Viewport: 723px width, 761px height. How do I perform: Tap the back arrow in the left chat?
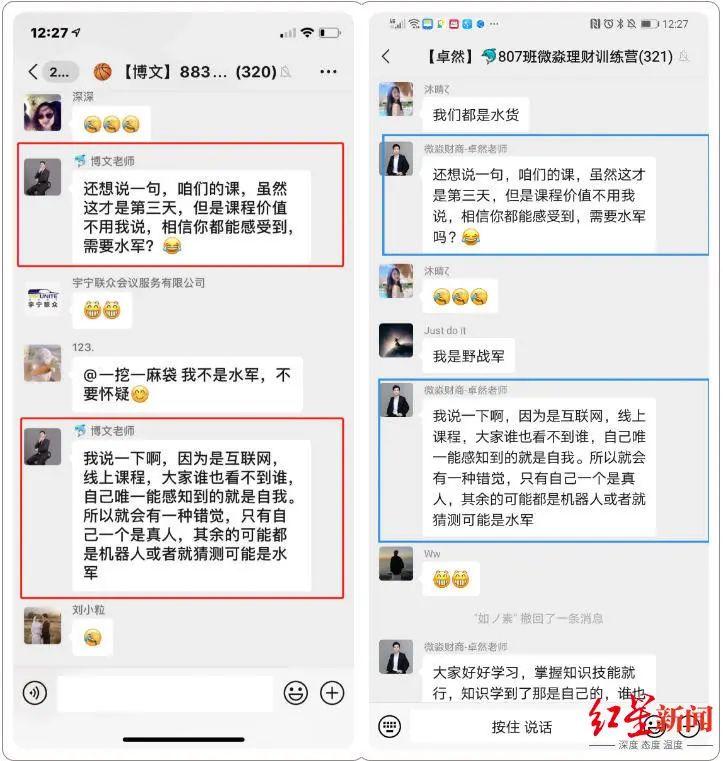[x=33, y=72]
